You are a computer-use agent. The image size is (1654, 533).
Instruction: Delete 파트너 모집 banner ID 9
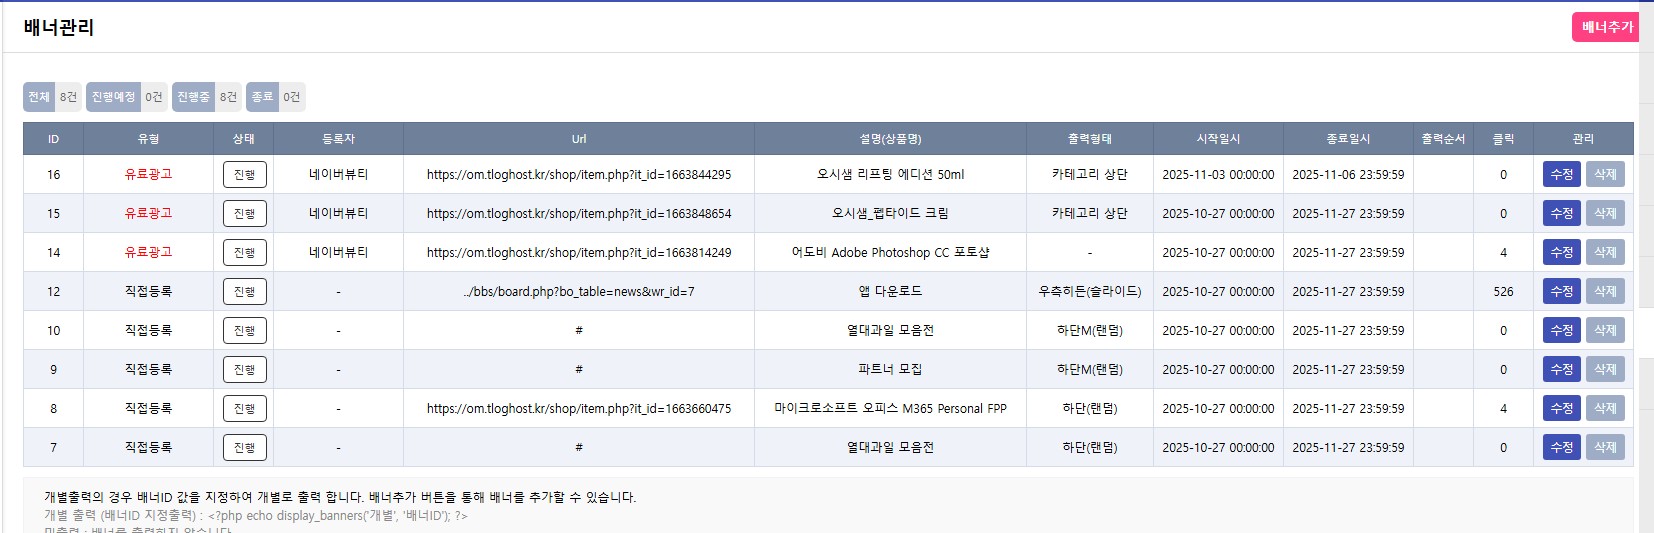(x=1604, y=369)
